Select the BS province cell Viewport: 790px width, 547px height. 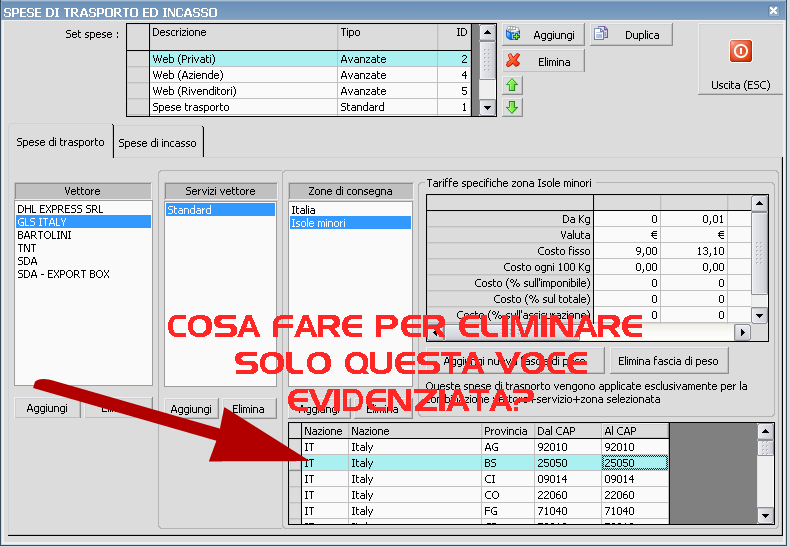coord(508,463)
